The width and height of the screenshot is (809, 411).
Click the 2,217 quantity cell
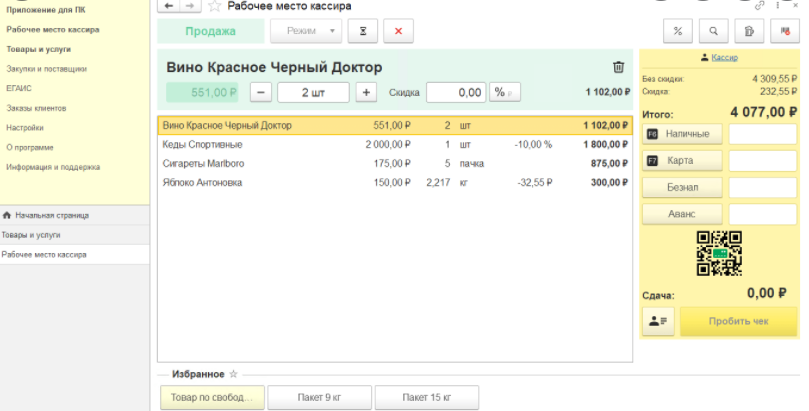(x=438, y=183)
